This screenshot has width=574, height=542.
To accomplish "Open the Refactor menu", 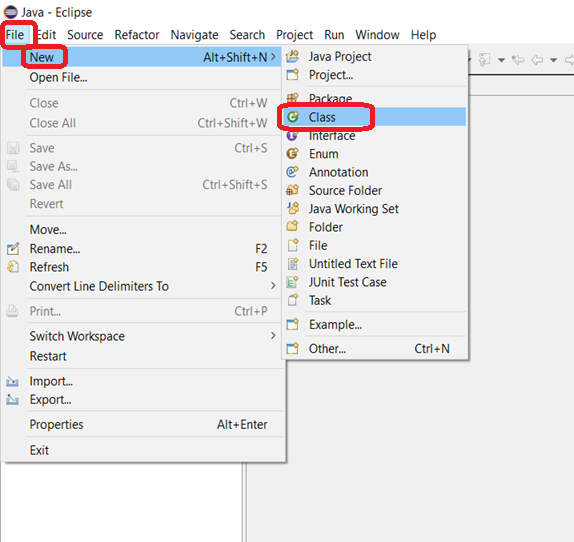I will coord(137,35).
